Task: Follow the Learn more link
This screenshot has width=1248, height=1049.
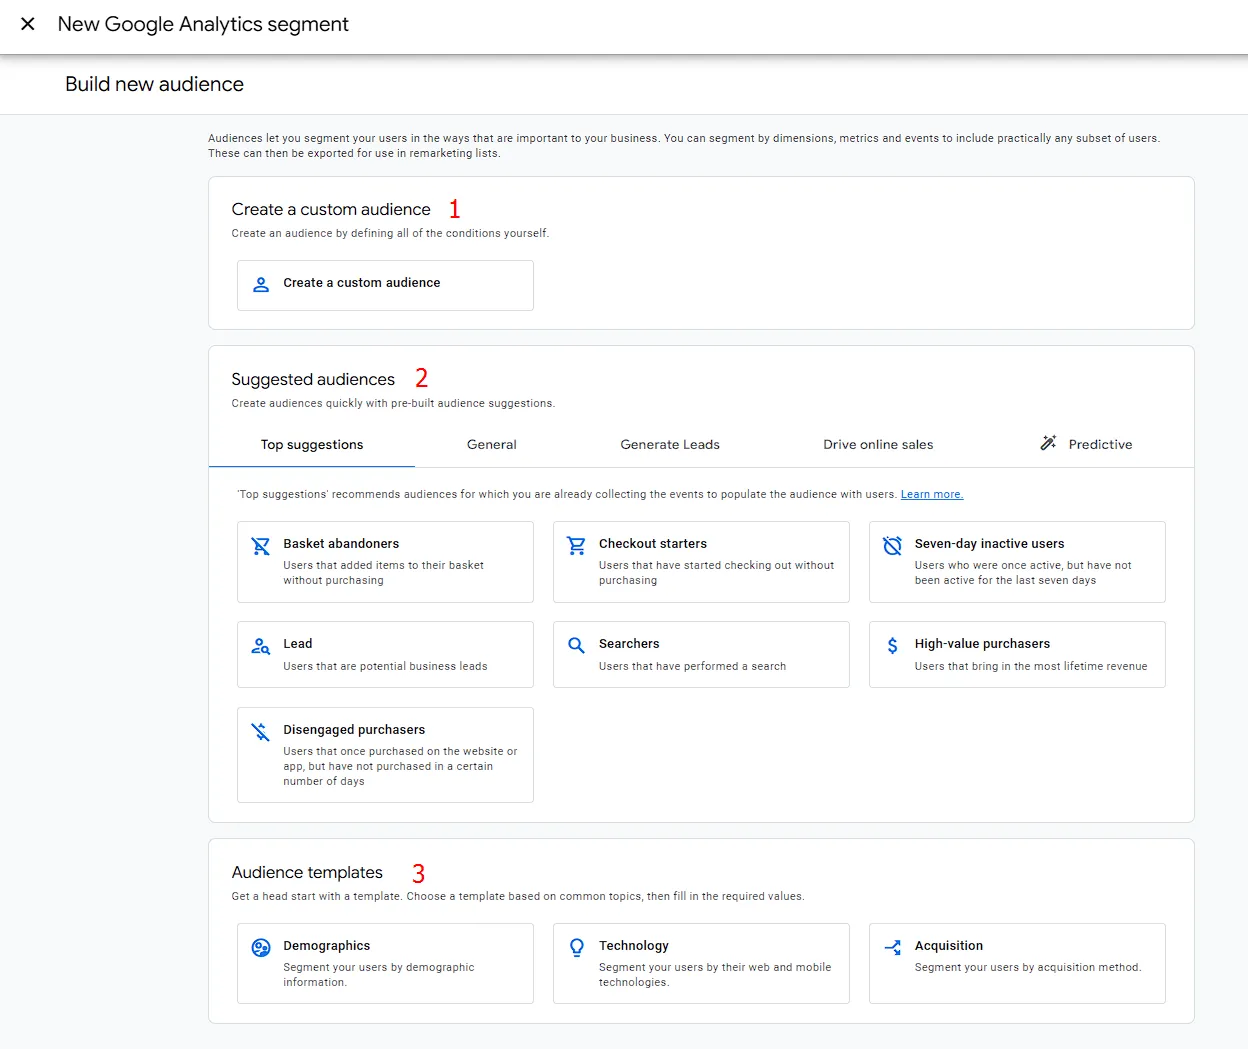Action: [932, 494]
